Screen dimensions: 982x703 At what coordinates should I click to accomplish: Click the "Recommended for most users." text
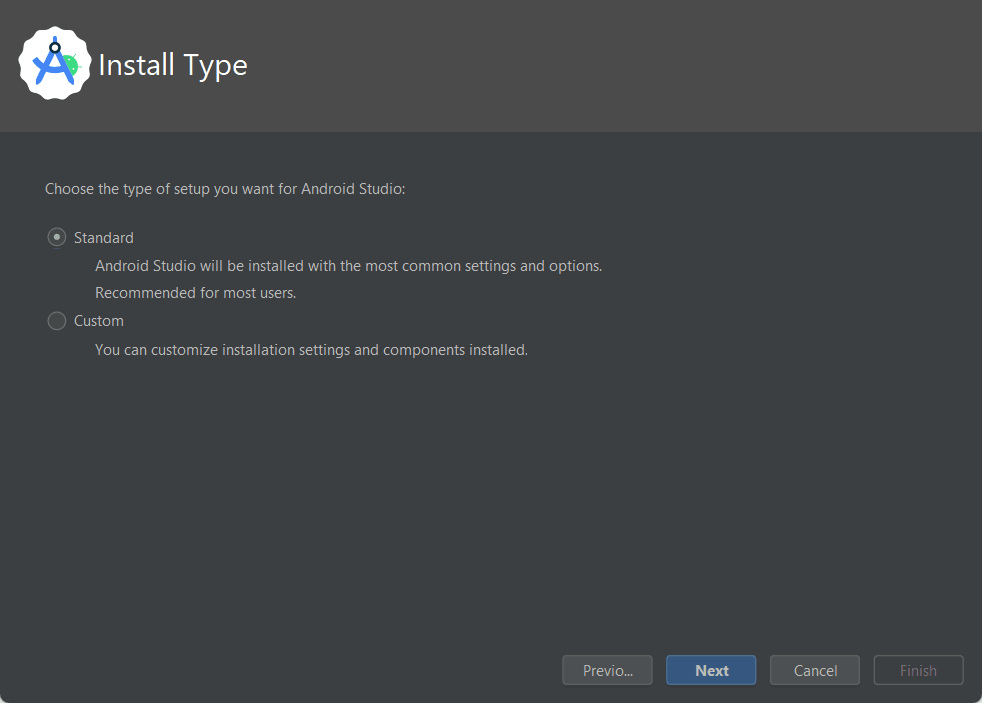[196, 293]
